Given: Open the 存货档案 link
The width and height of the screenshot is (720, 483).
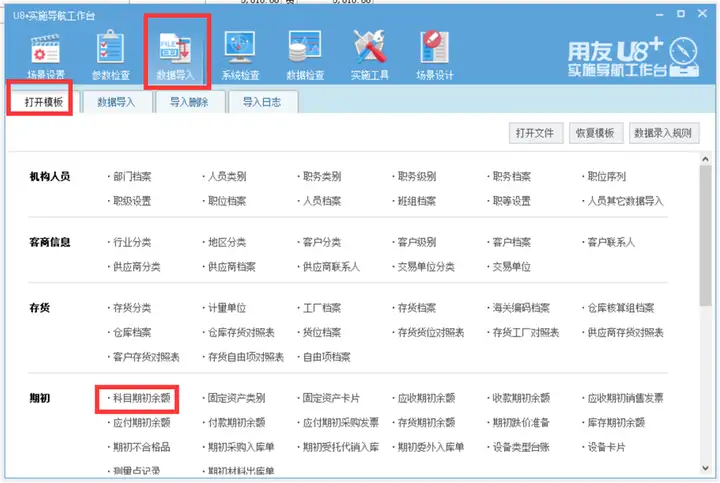Looking at the screenshot, I should click(x=417, y=308).
